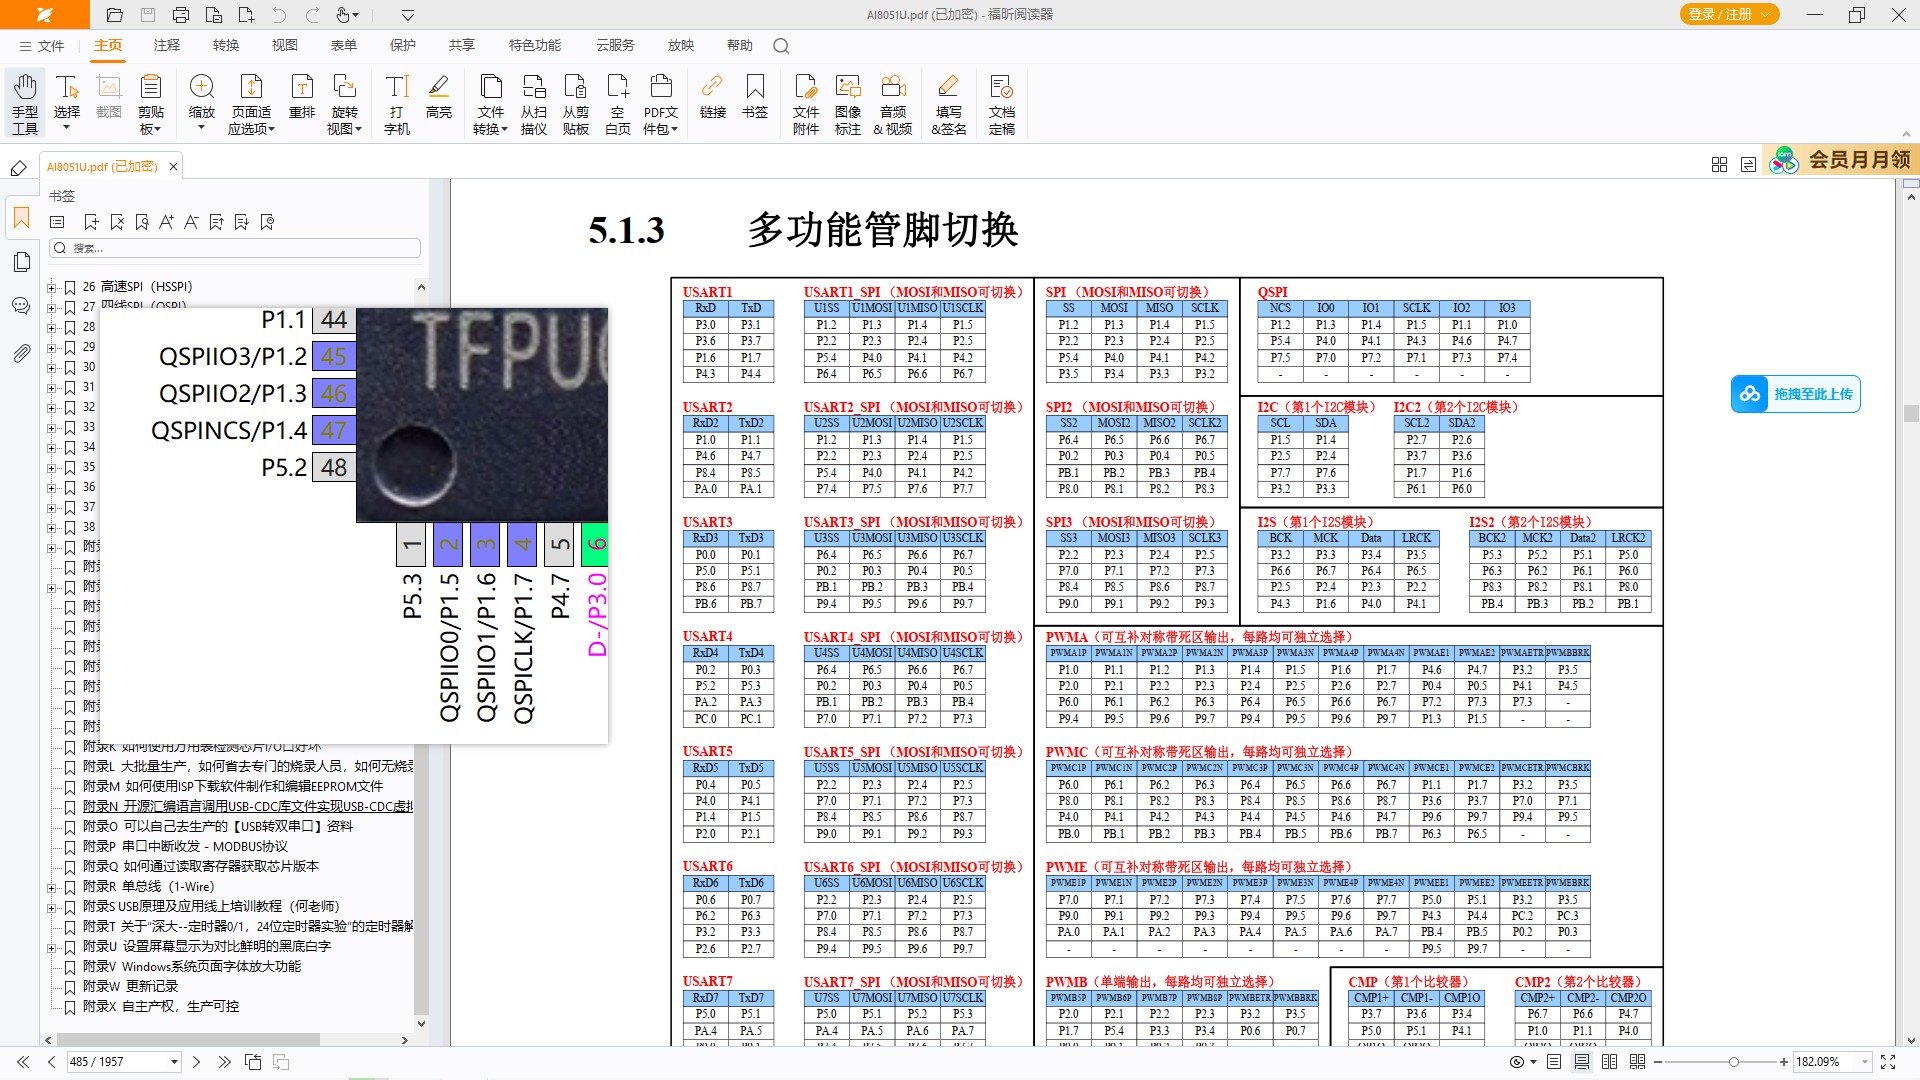Click the Image Annotation (图像标注) tool

pos(848,103)
